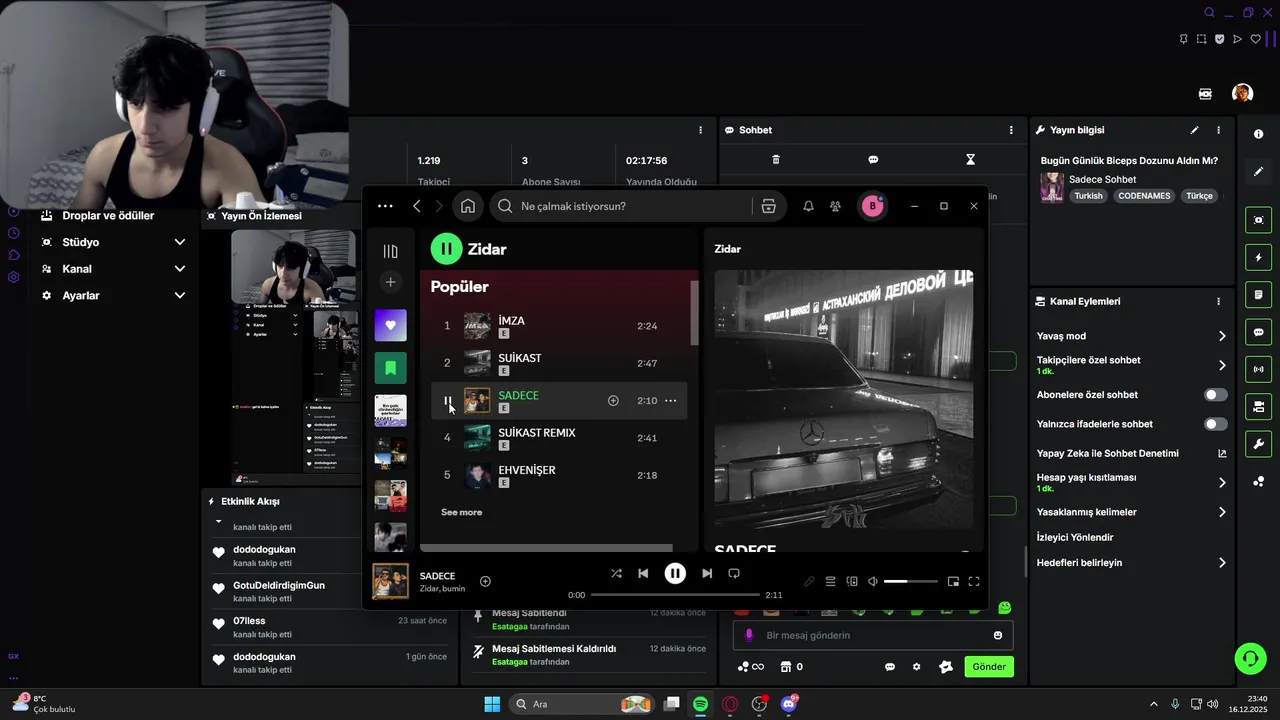This screenshot has height=720, width=1280.
Task: Open connect to a device
Action: coord(852,581)
